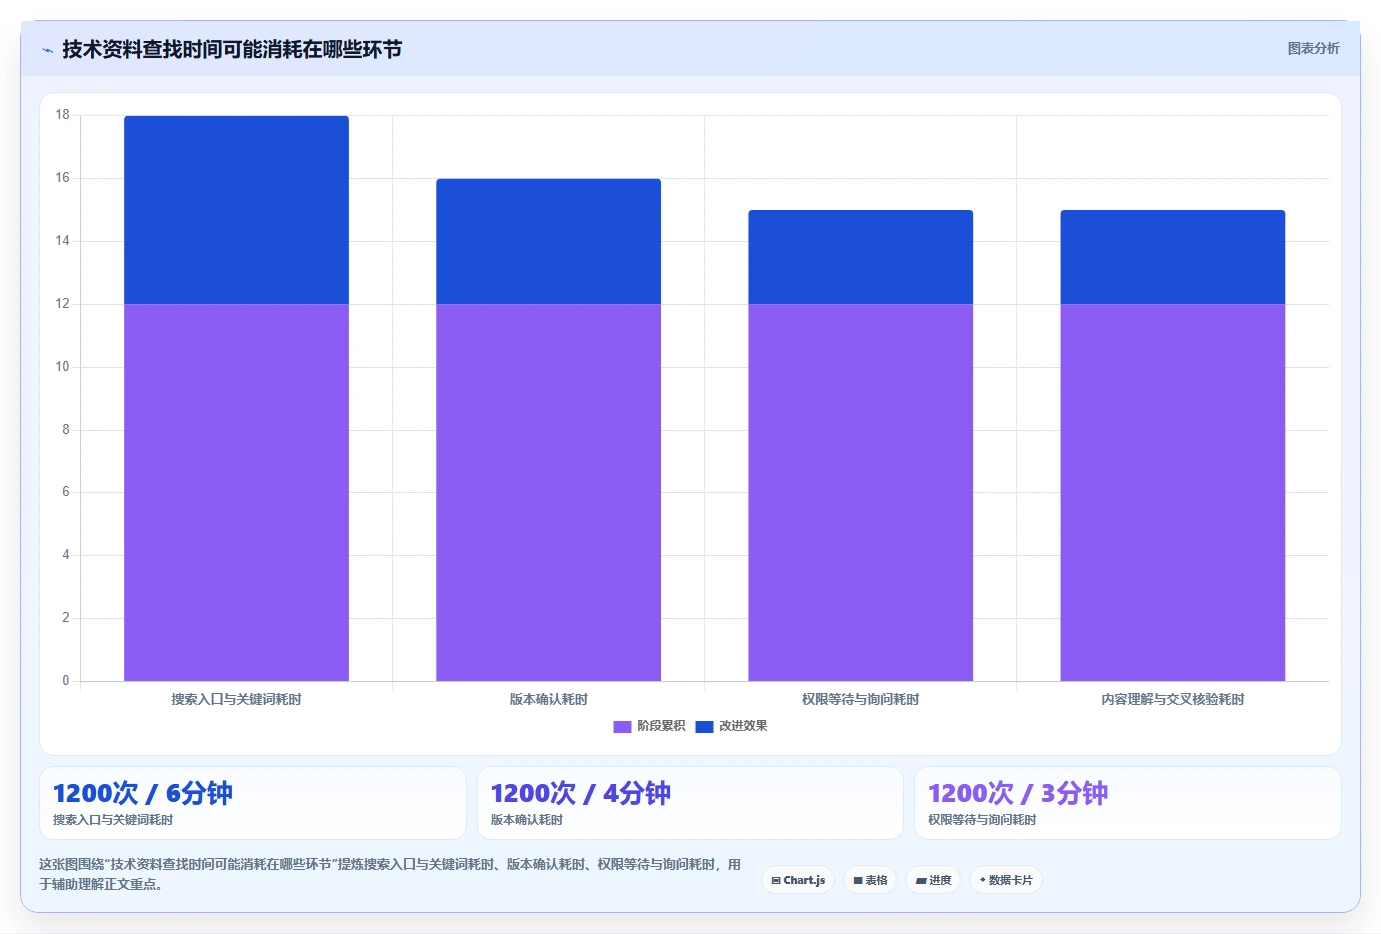
Task: Click the purple bar segment for 搜索入口与关键词耗时
Action: point(236,492)
